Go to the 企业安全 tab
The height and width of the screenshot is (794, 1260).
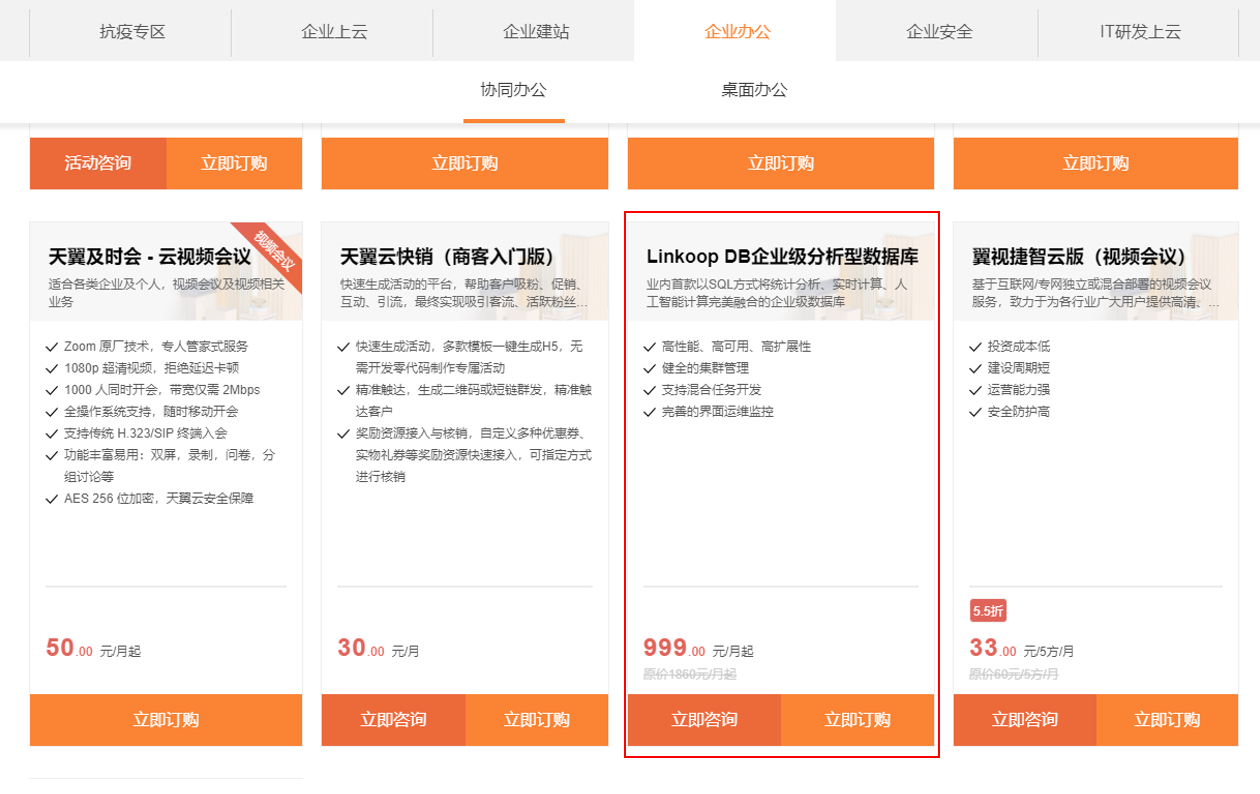(939, 31)
